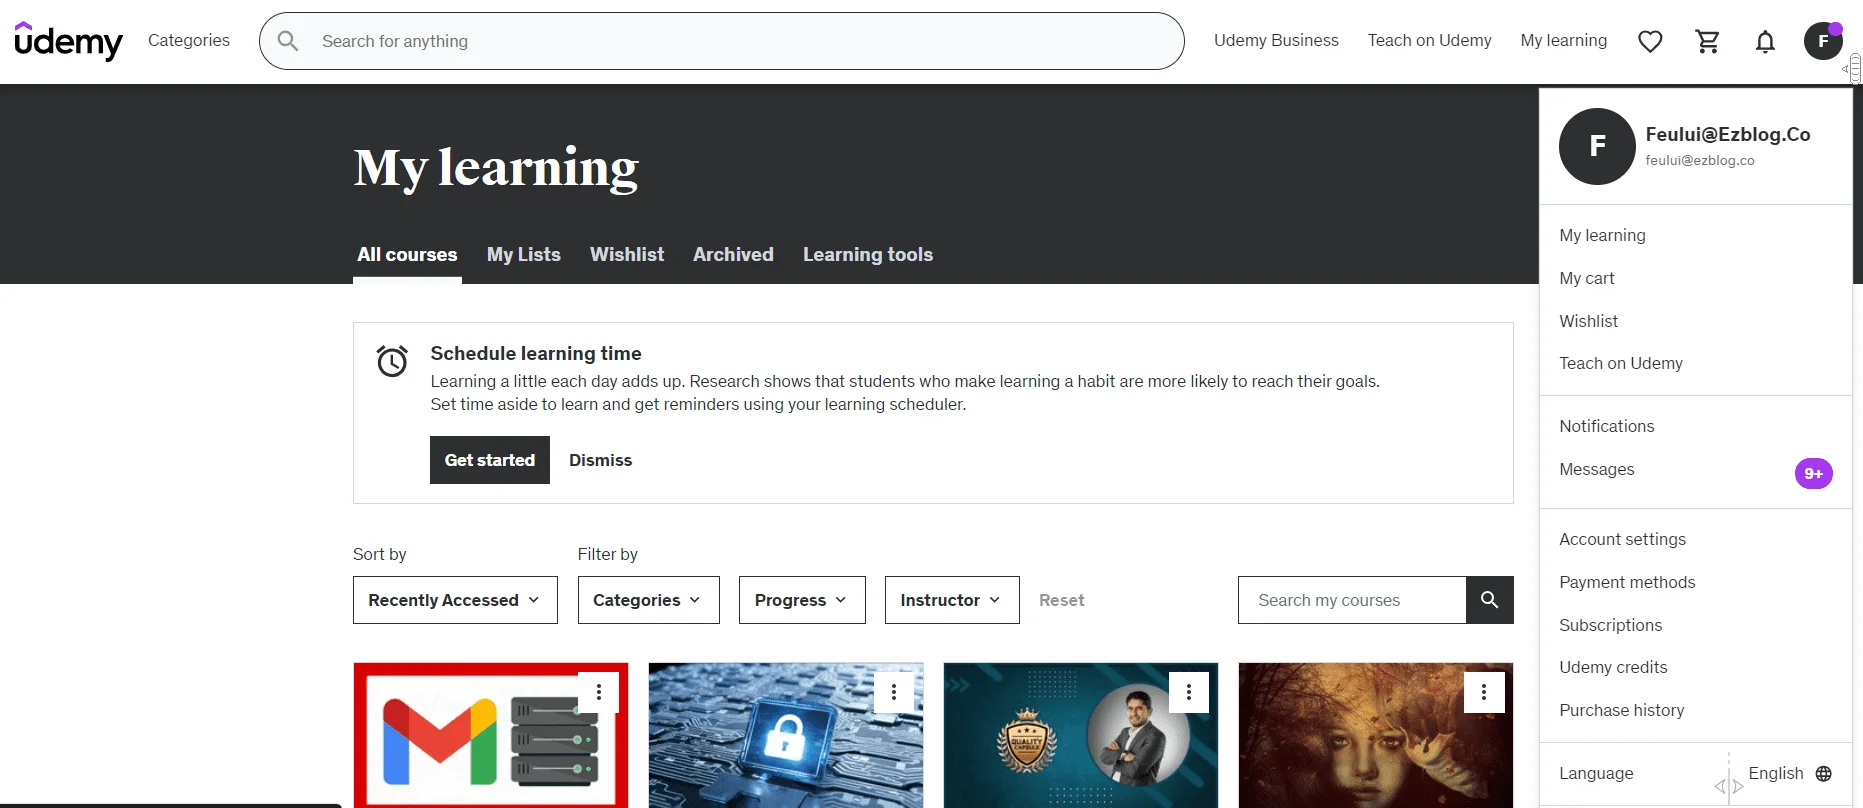Open options menu on padlock security course card
The height and width of the screenshot is (808, 1863).
[x=894, y=692]
